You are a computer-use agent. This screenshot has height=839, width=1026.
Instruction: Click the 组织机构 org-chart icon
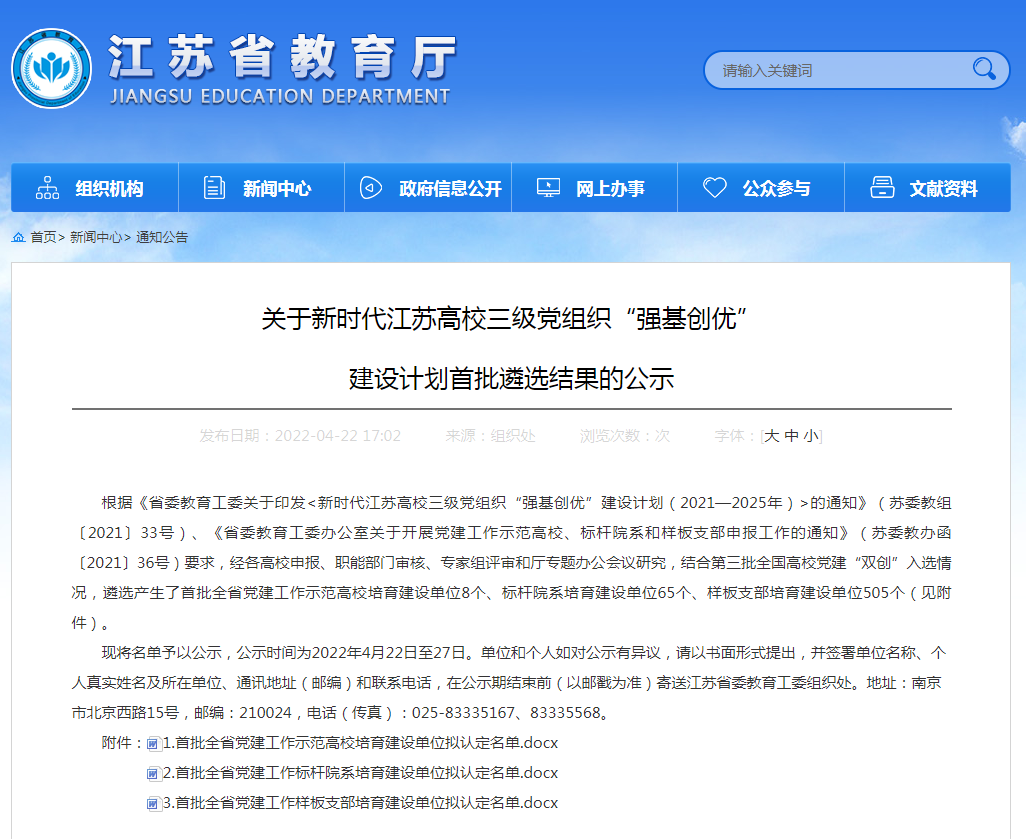47,188
